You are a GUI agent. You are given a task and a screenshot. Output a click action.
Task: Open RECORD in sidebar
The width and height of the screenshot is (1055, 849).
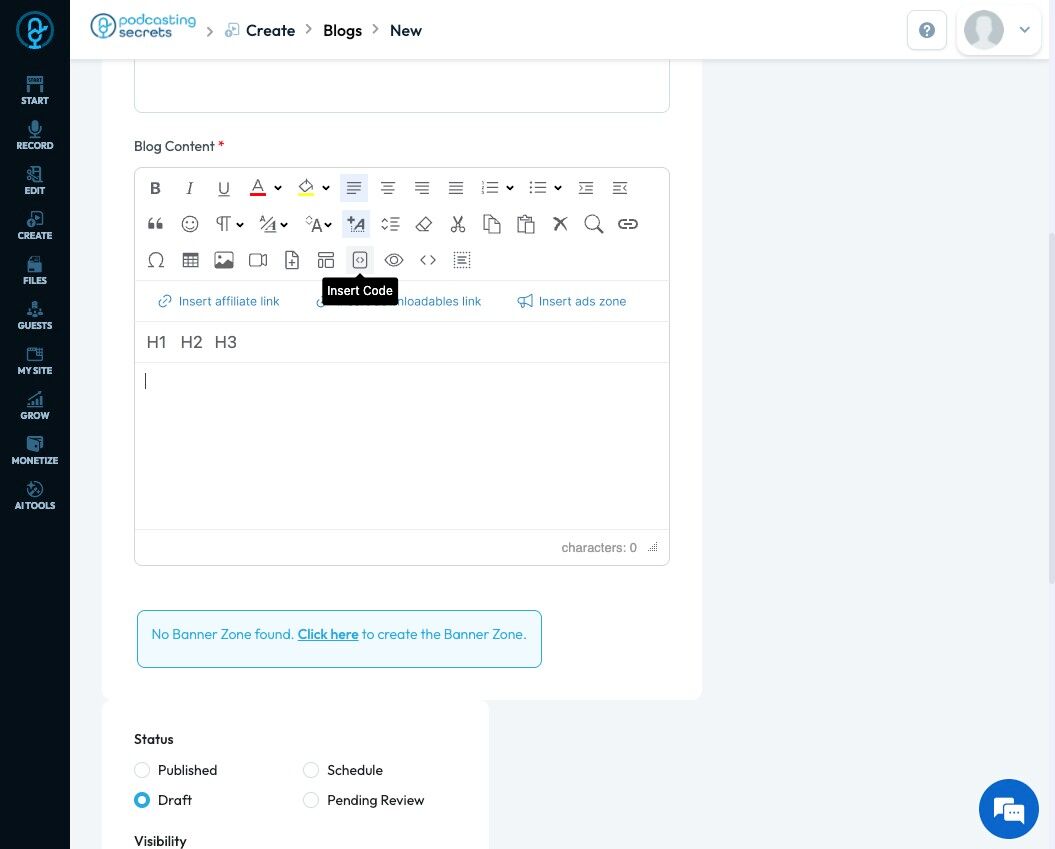point(34,135)
